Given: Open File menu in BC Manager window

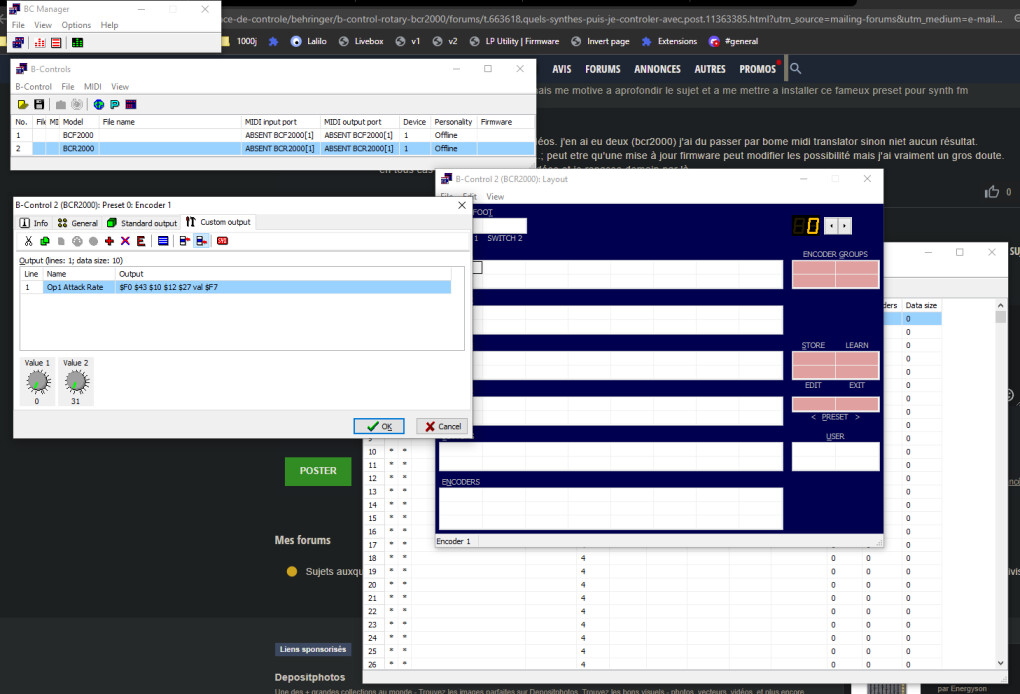Looking at the screenshot, I should (18, 25).
